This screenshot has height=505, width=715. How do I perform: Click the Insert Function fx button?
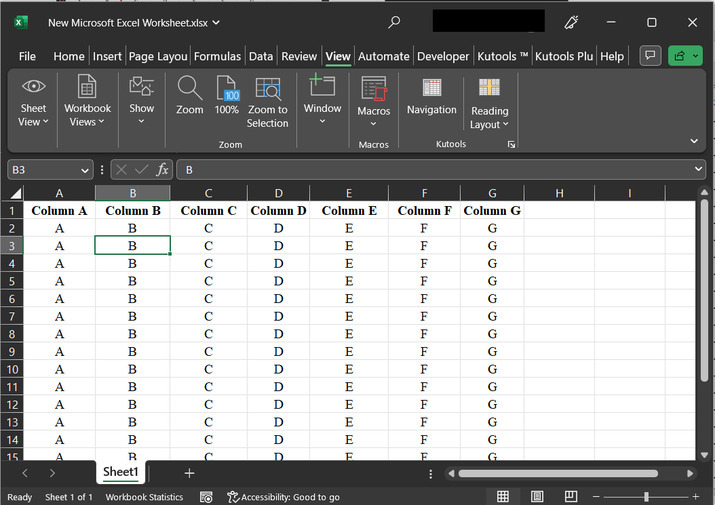tap(162, 170)
